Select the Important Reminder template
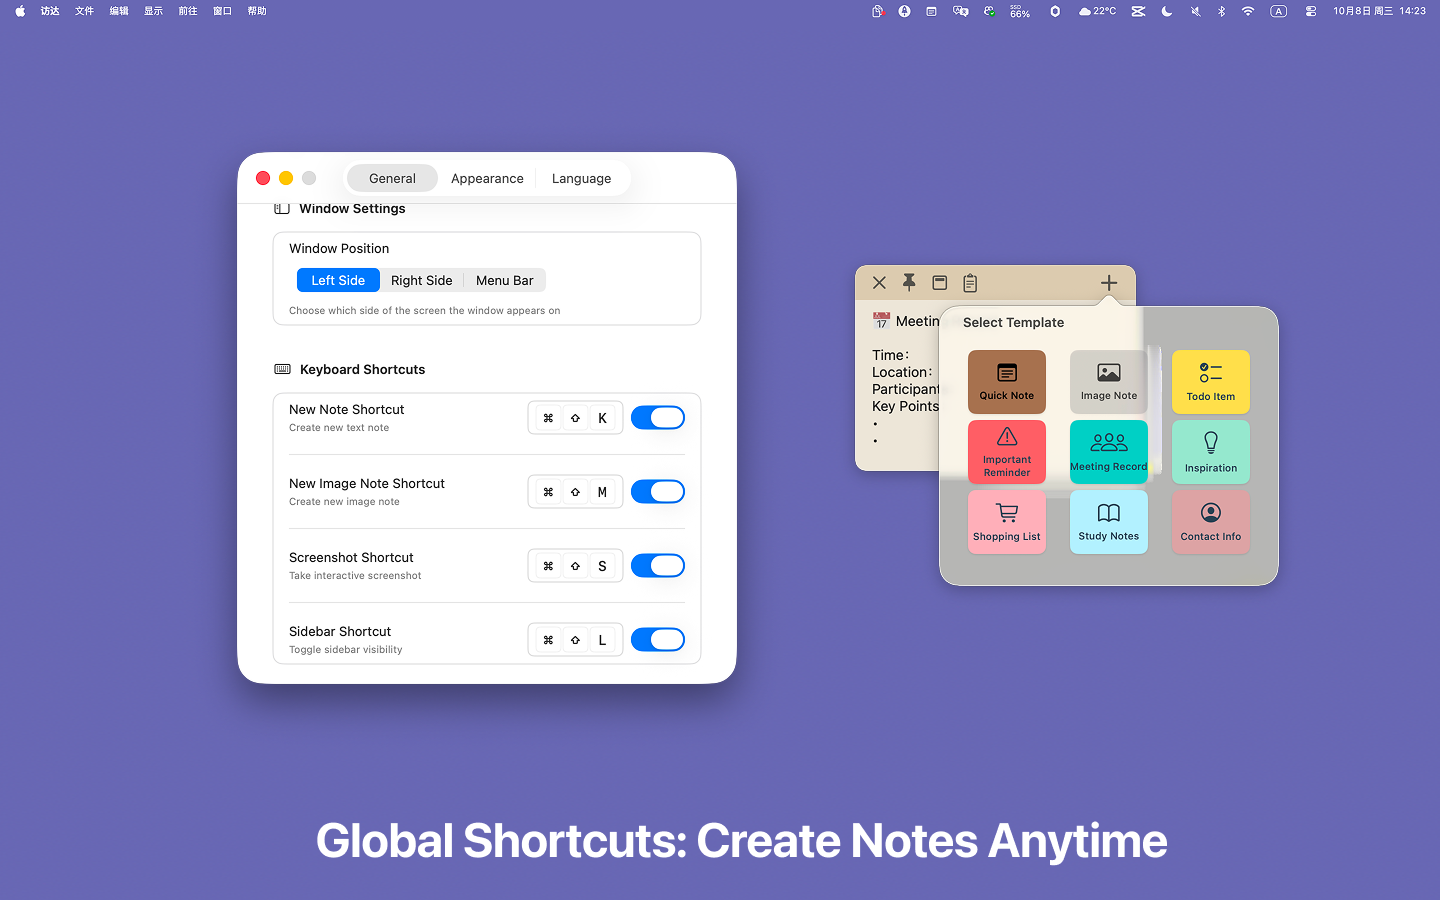This screenshot has height=900, width=1440. pyautogui.click(x=1006, y=451)
